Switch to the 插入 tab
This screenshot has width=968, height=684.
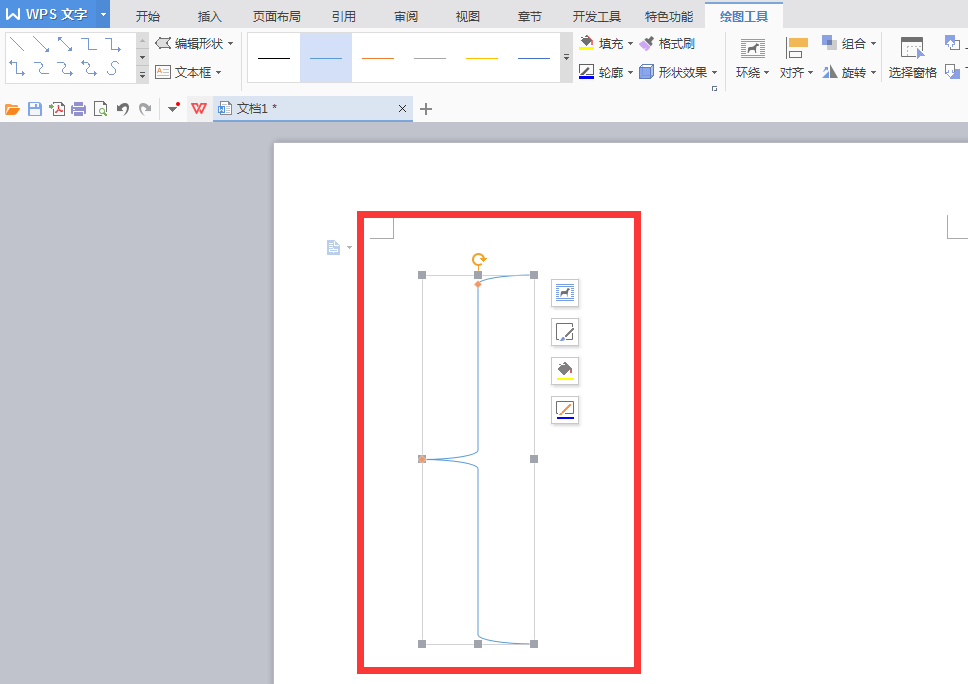(209, 17)
